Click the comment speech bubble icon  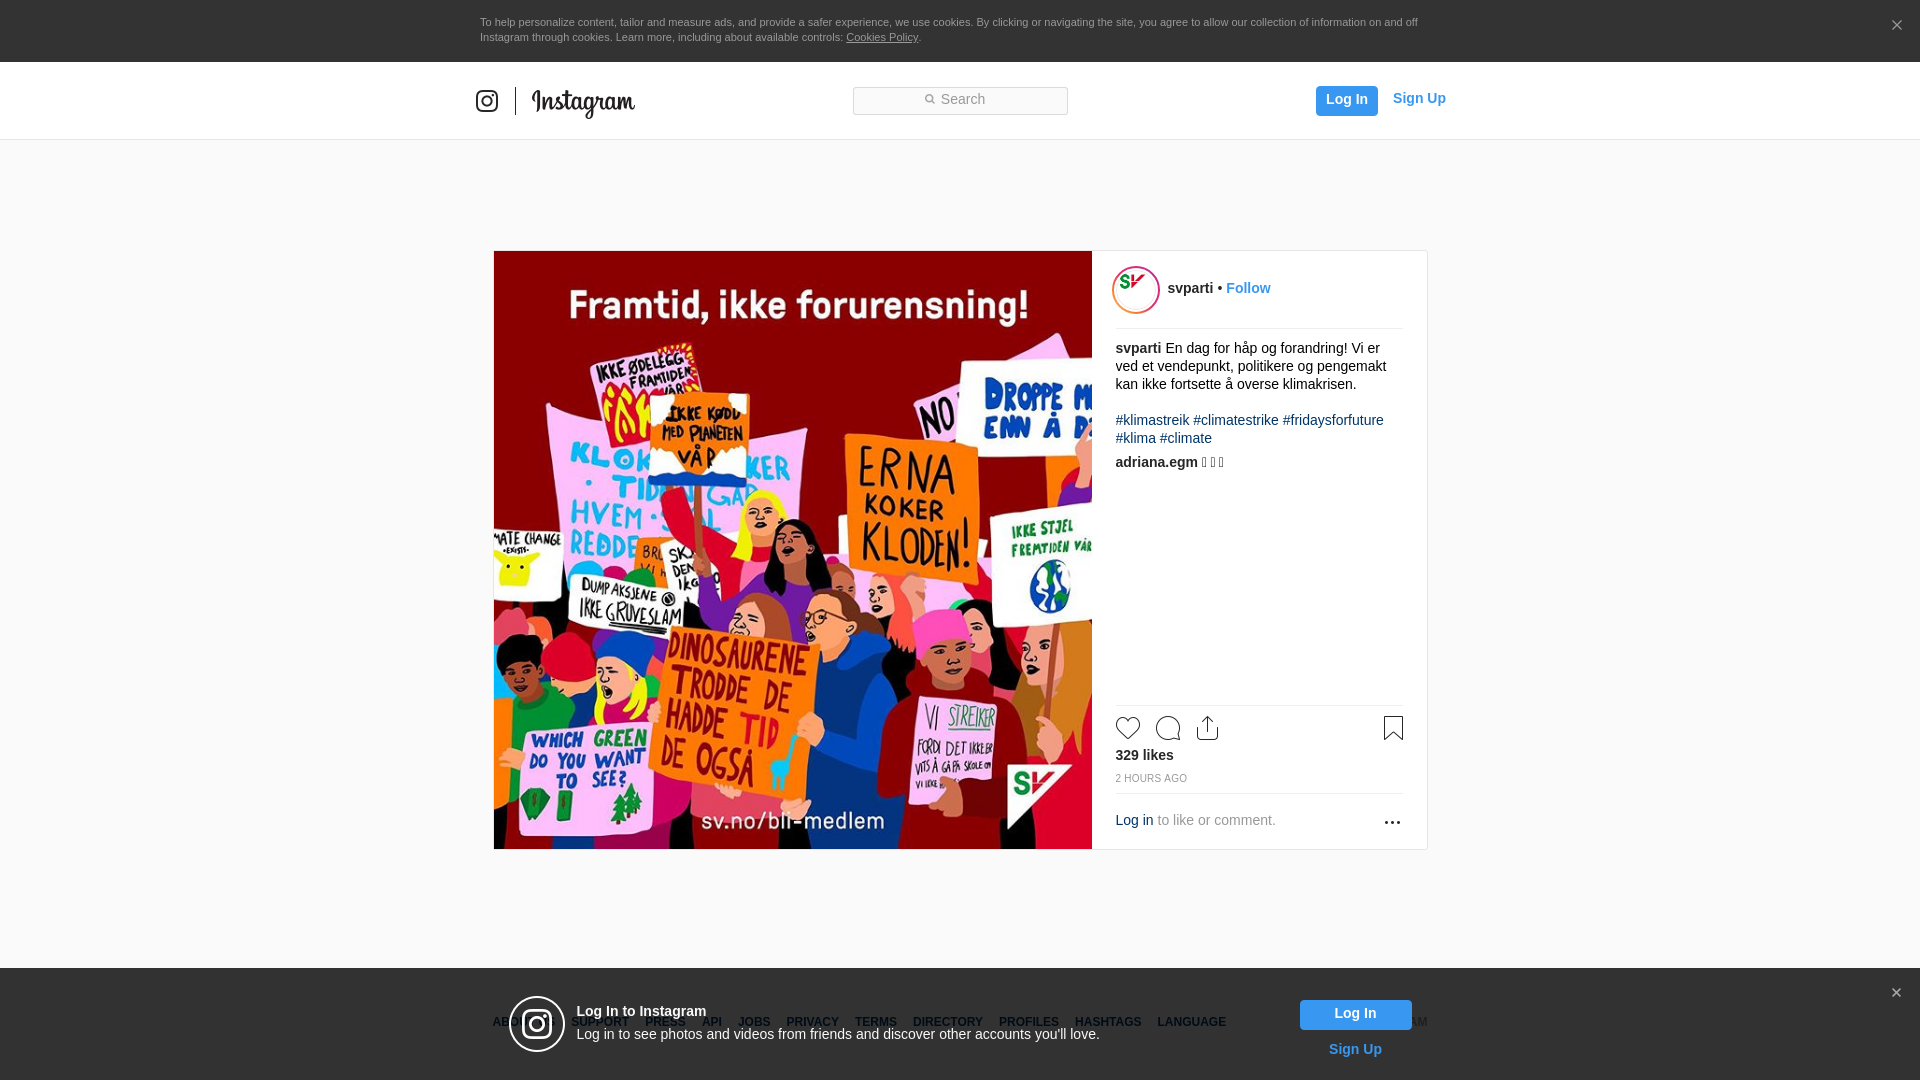coord(1168,728)
